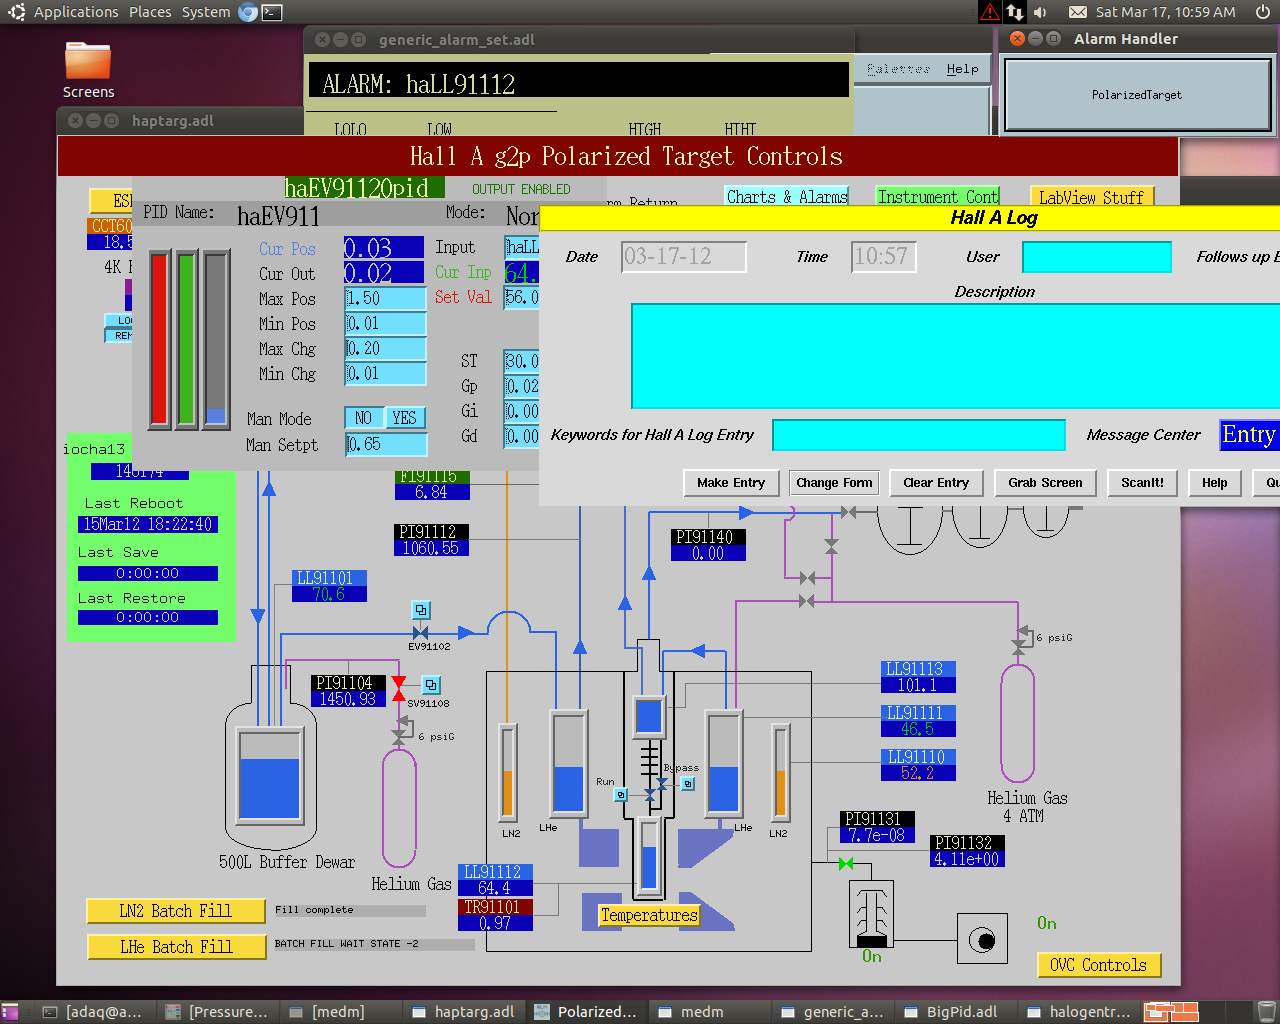The image size is (1280, 1024).
Task: Click the Keywords for Hall A Log Entry field
Action: [x=919, y=435]
